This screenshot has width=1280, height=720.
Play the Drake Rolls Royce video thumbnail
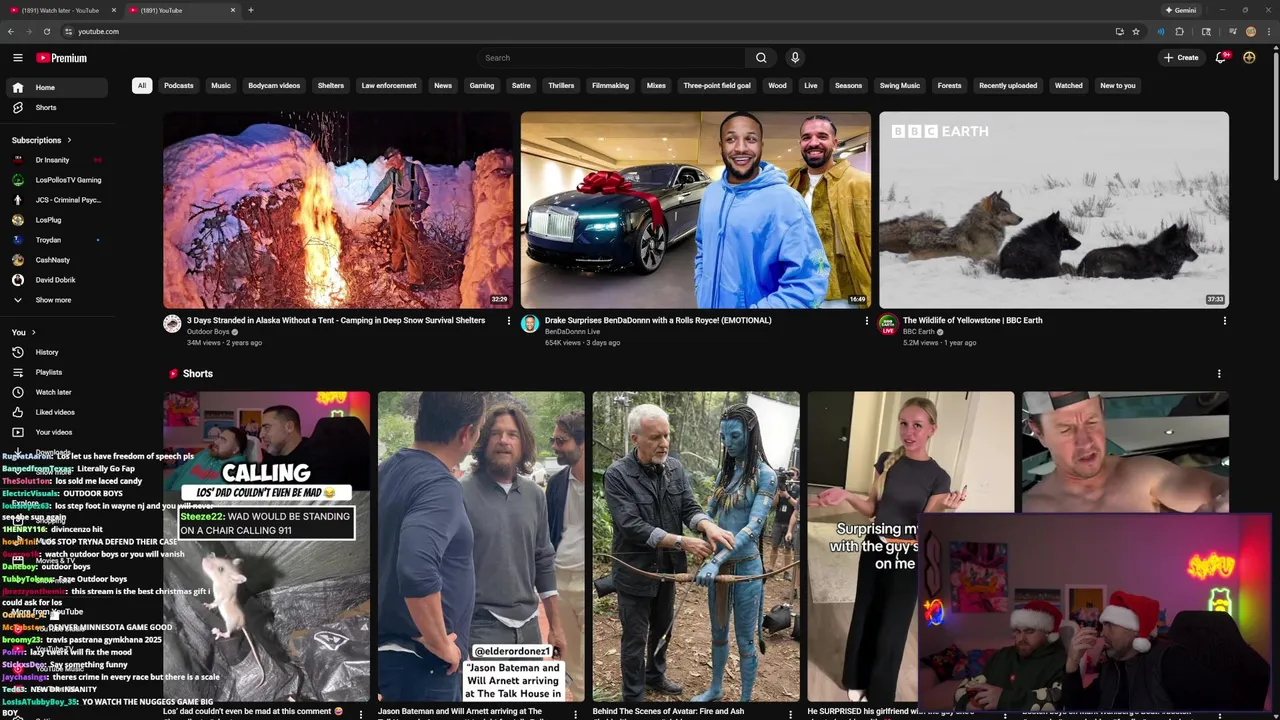[x=696, y=210]
